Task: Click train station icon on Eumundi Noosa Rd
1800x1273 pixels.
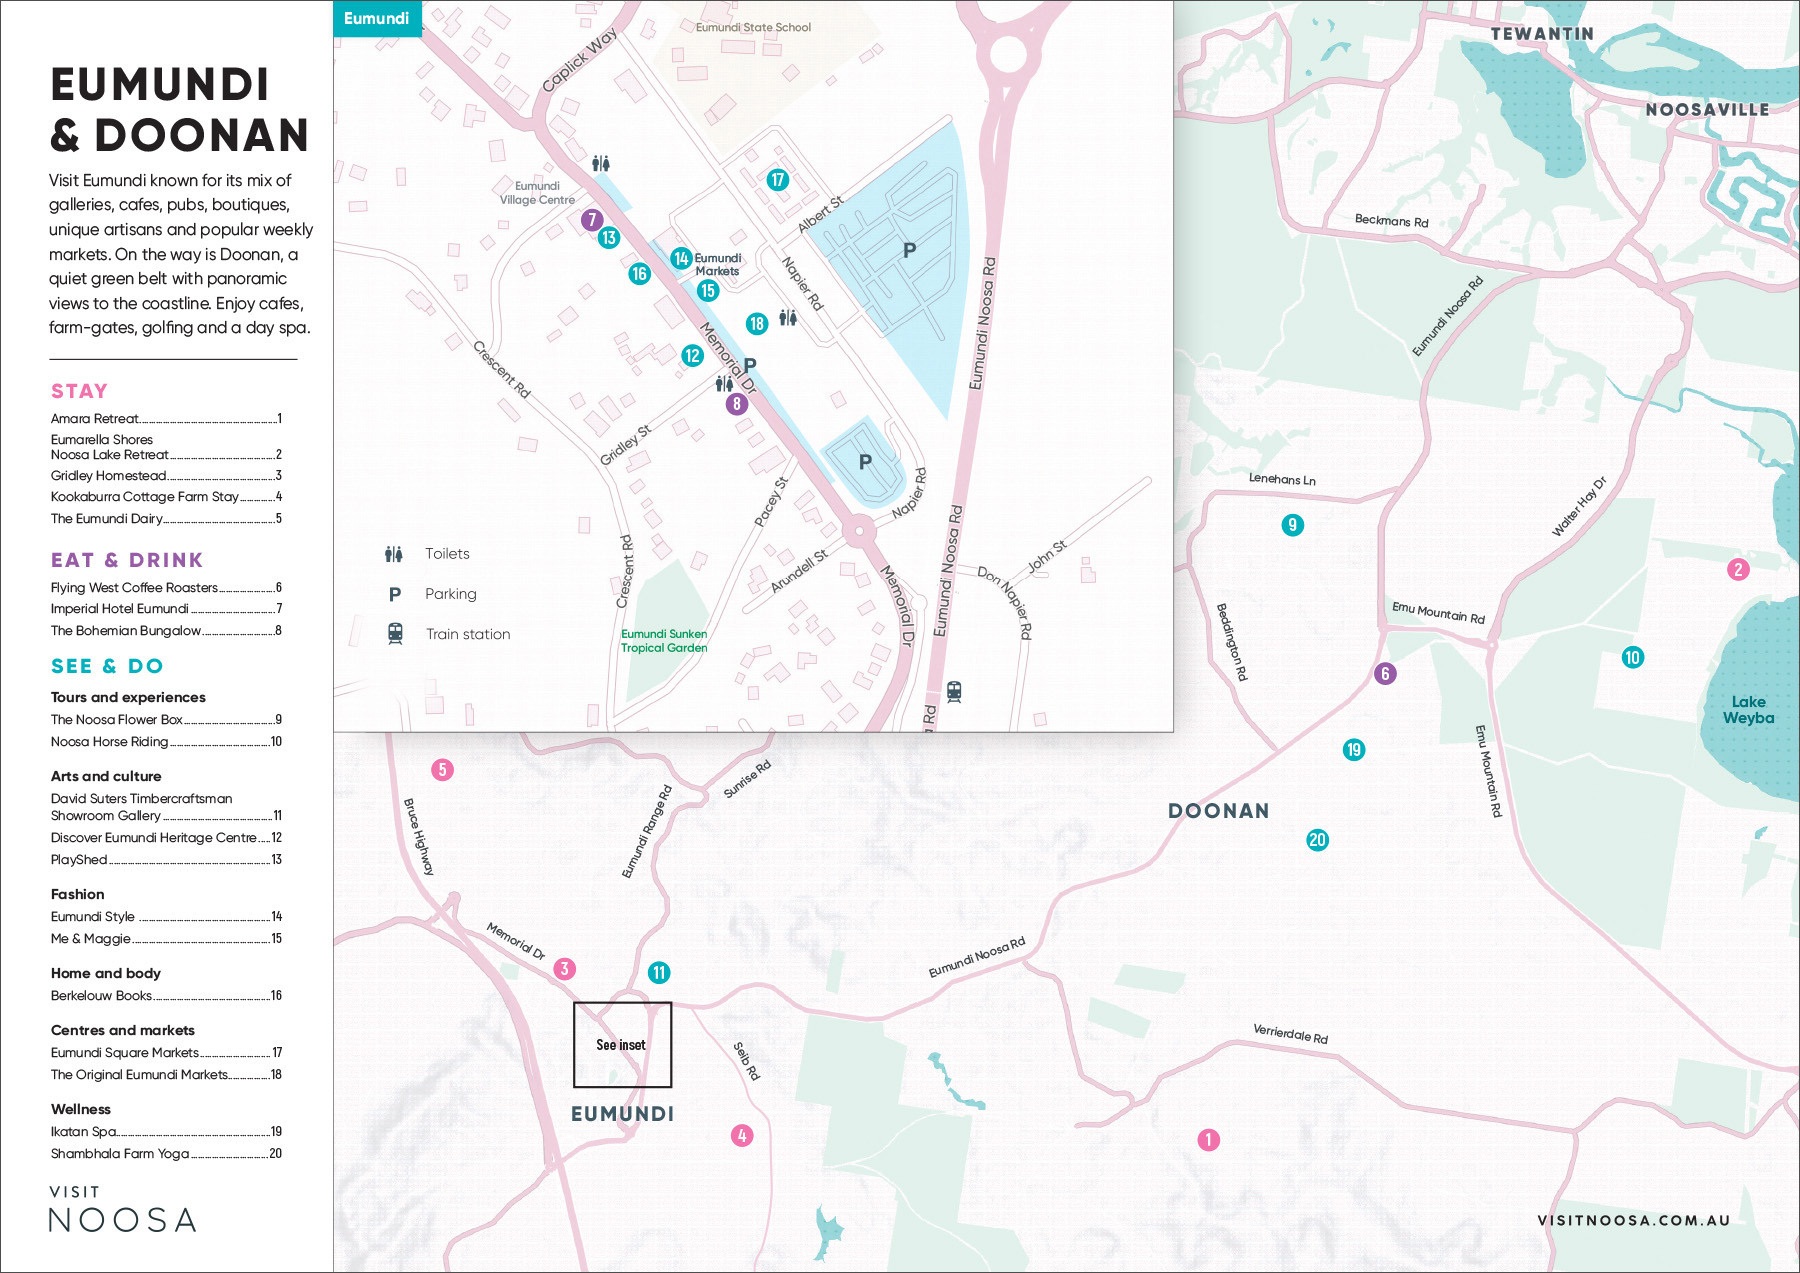Action: [954, 692]
